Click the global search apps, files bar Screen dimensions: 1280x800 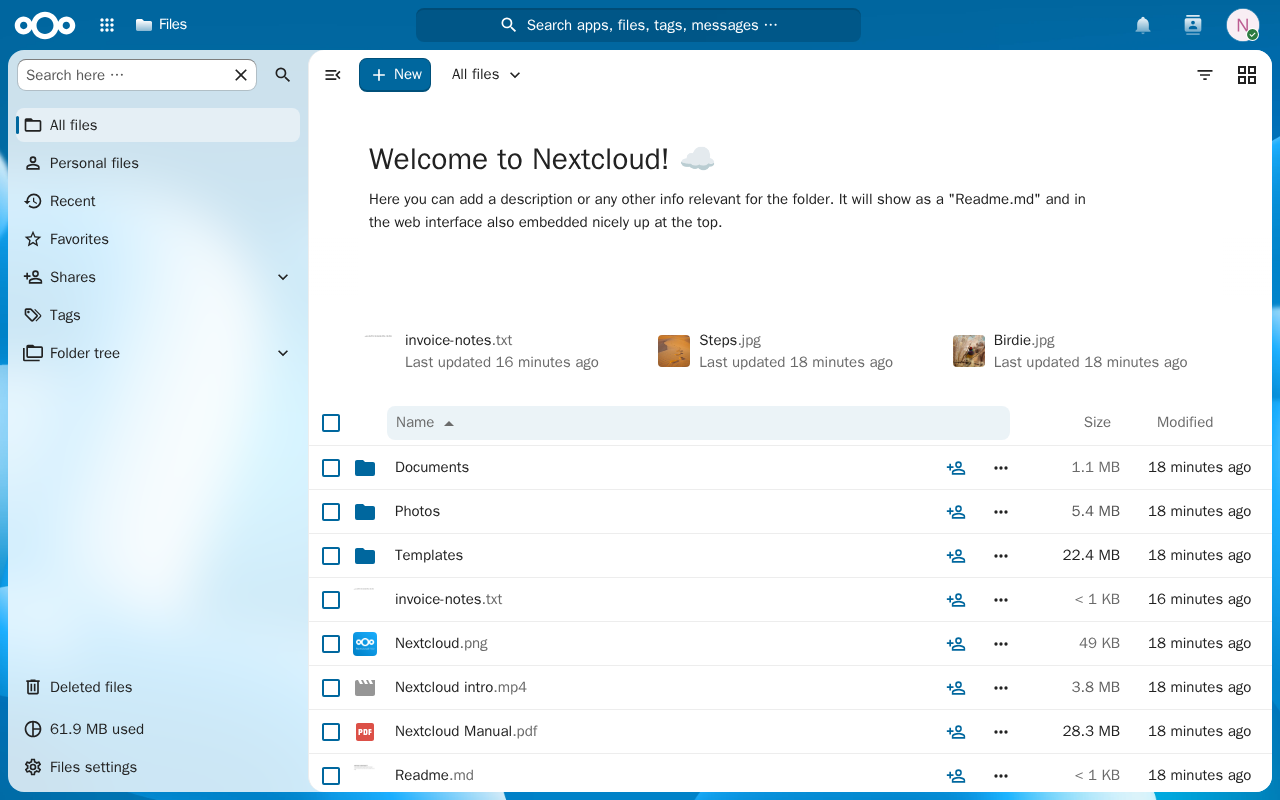pos(638,25)
